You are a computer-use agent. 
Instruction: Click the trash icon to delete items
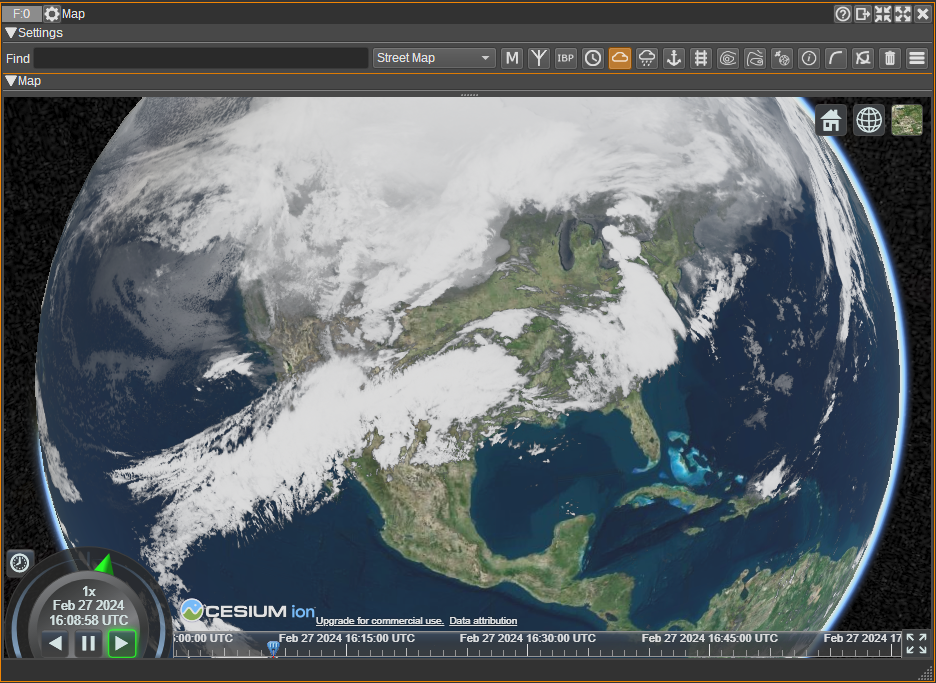(x=890, y=58)
